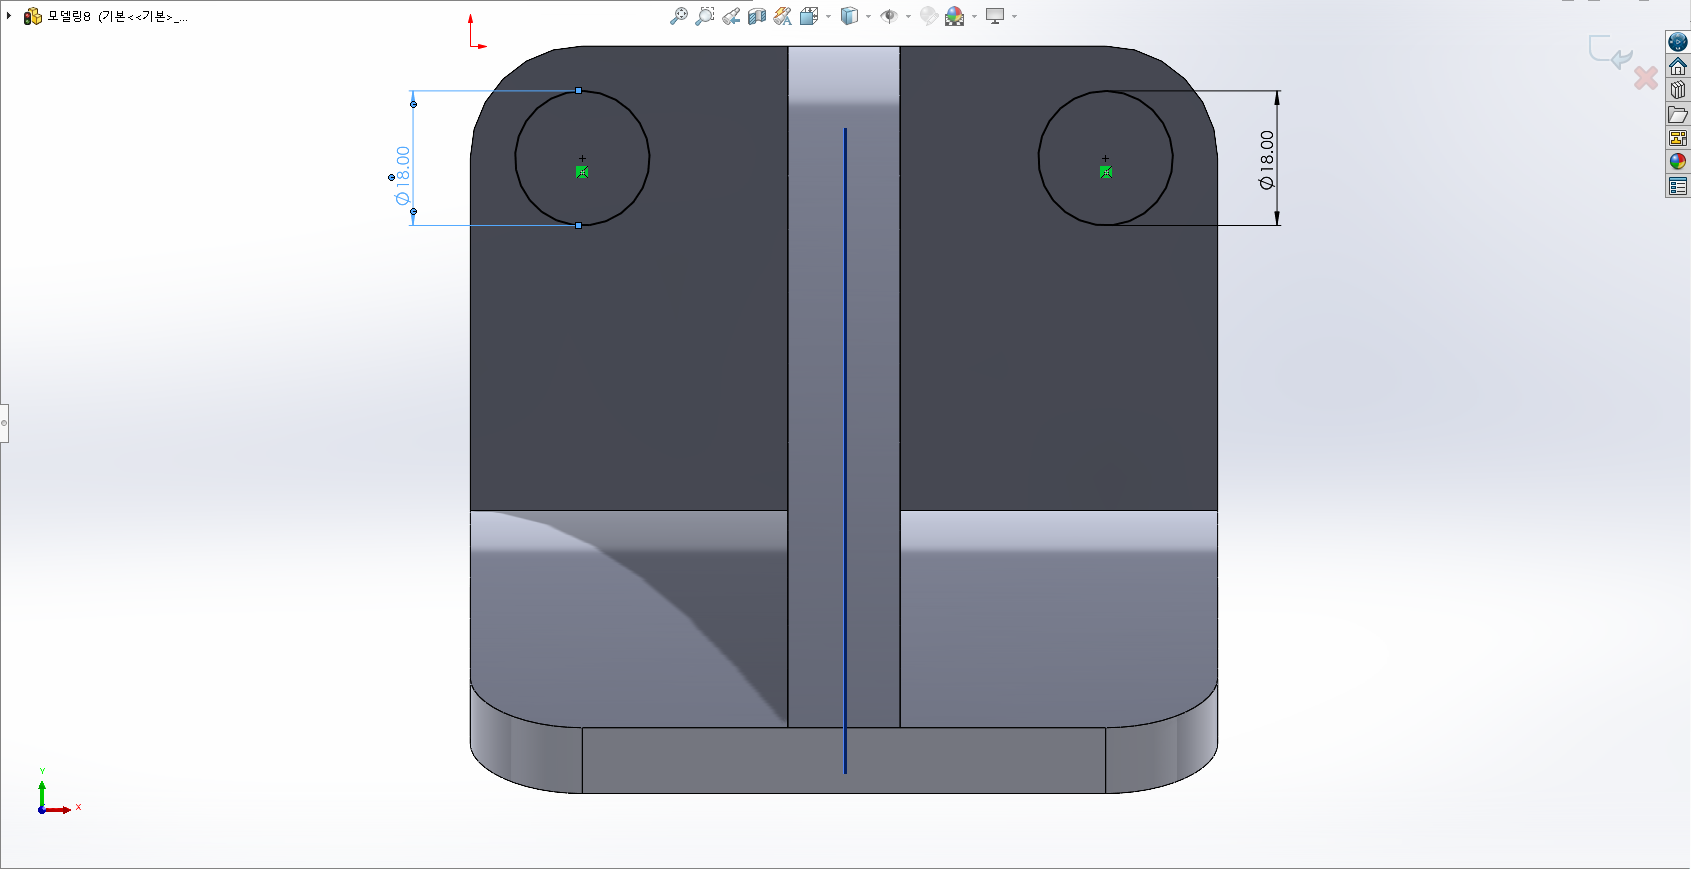Open the 3DEXPERIENCE task pane tab
Viewport: 1691px width, 869px height.
(1678, 42)
